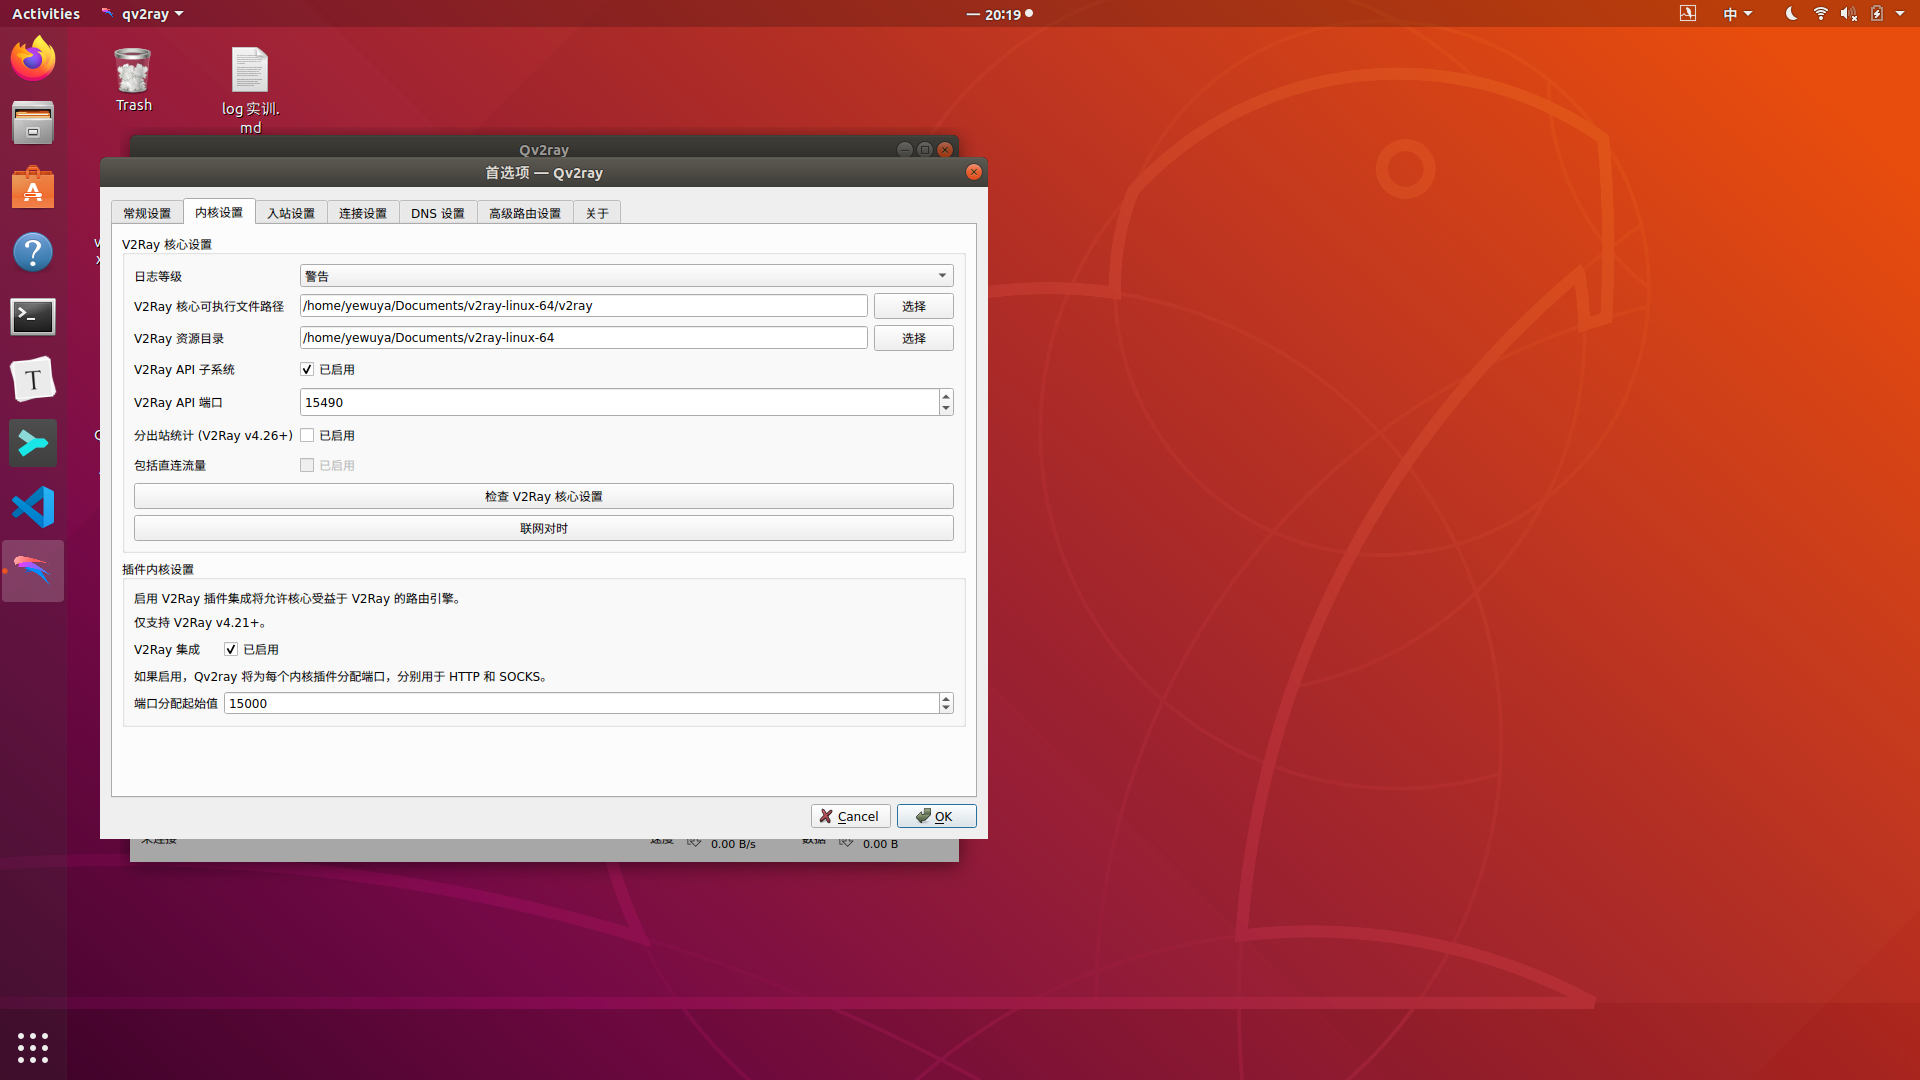Enable 分出站统计 checkbox
The height and width of the screenshot is (1080, 1920).
point(307,435)
